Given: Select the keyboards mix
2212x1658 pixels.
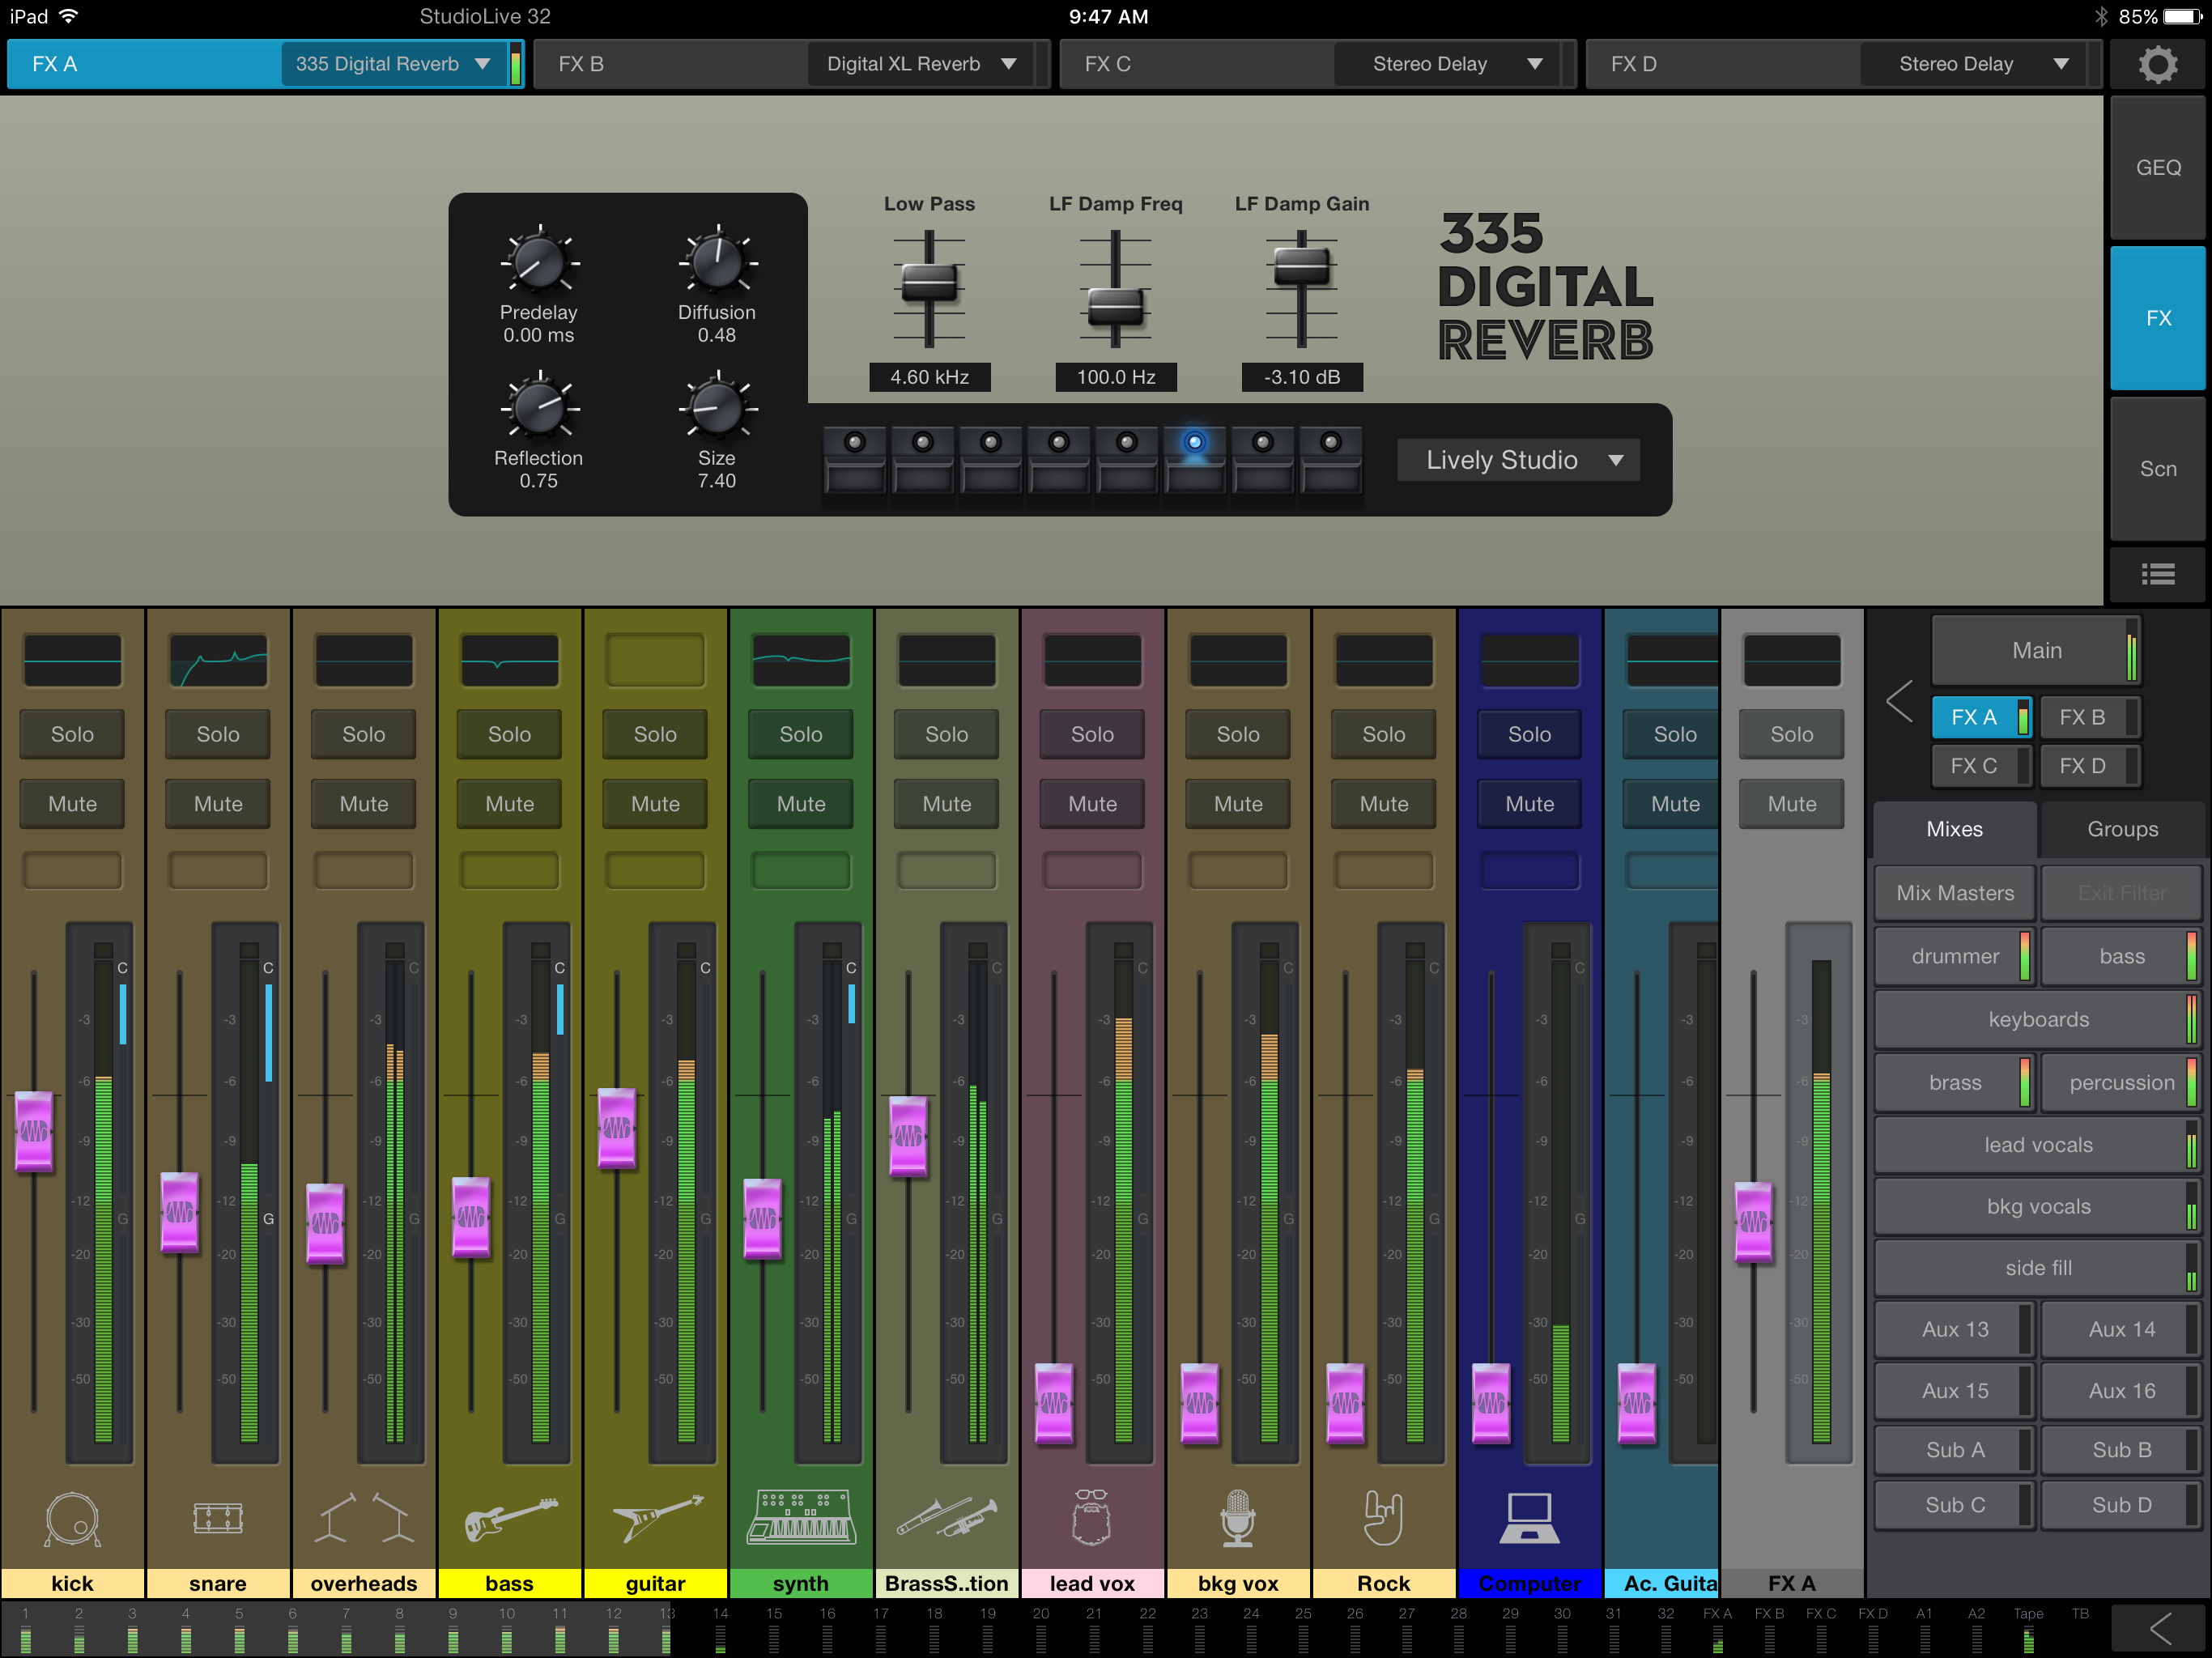Looking at the screenshot, I should click(x=2037, y=1019).
